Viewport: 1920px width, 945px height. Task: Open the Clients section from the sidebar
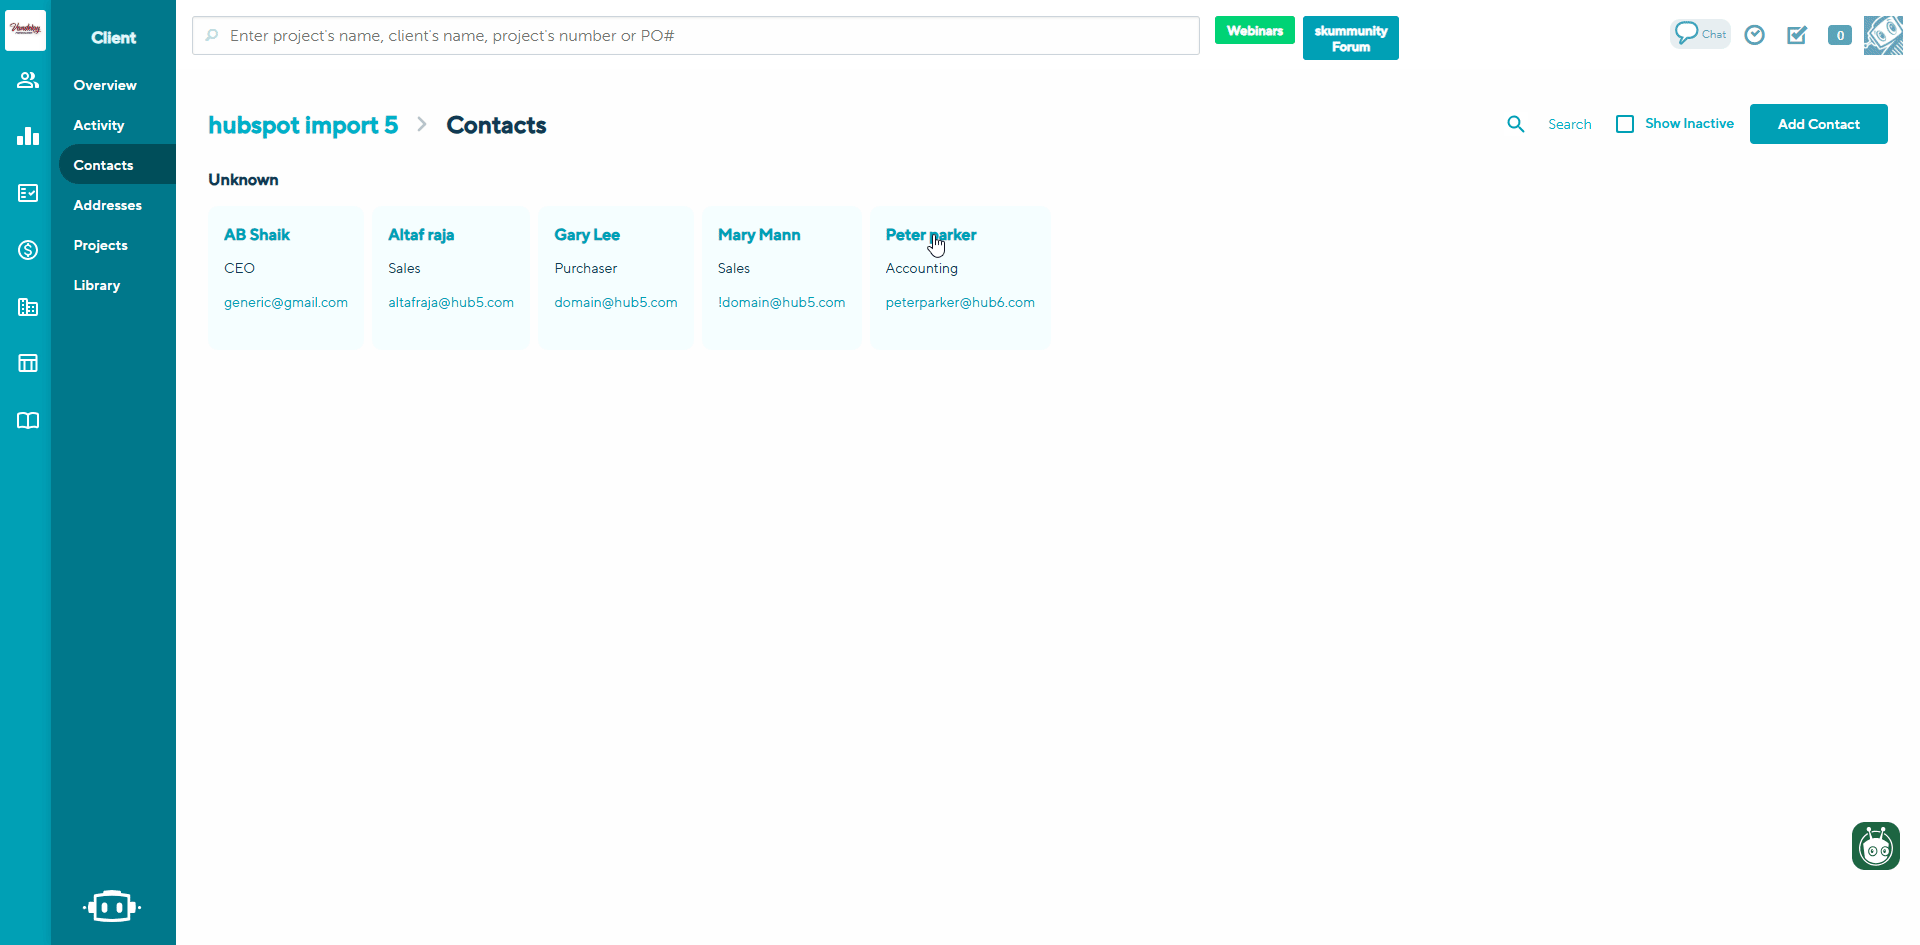[27, 80]
